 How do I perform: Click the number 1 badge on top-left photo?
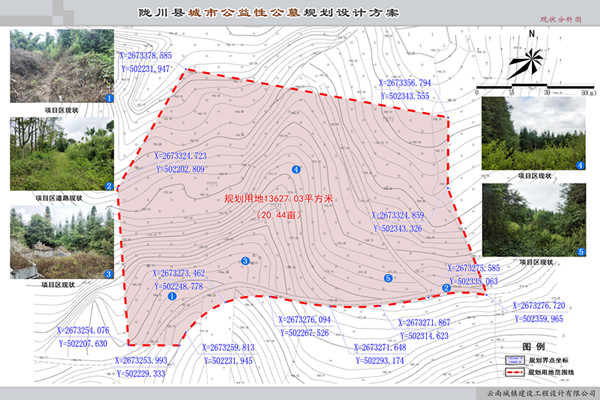tap(108, 99)
